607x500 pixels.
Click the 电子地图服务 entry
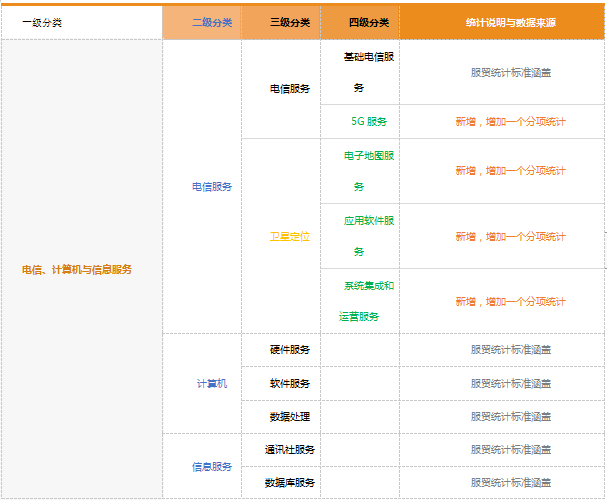pos(367,171)
